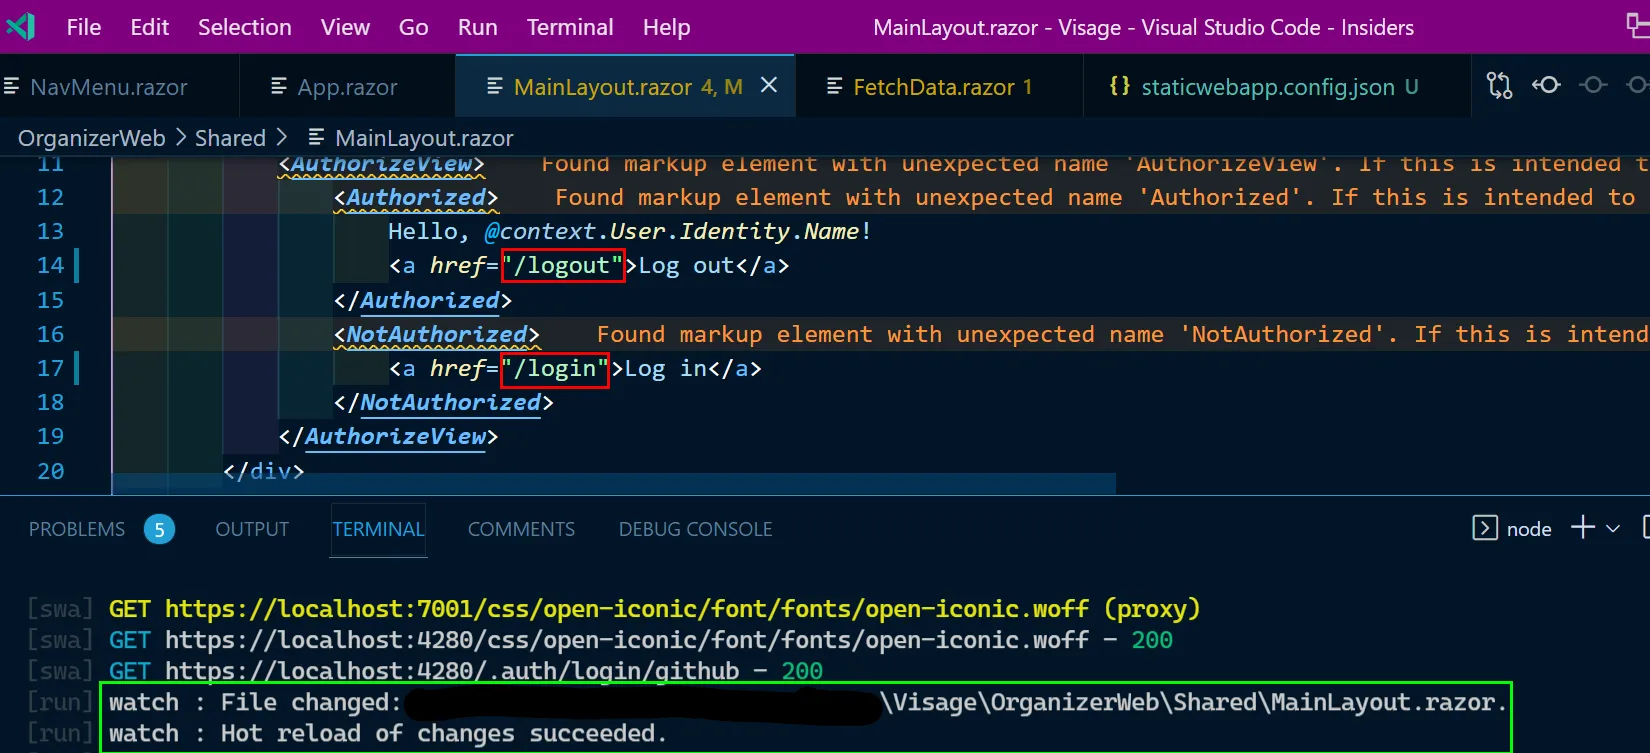The width and height of the screenshot is (1650, 753).
Task: Expand the launch profile dropdown next to plus
Action: (1613, 529)
